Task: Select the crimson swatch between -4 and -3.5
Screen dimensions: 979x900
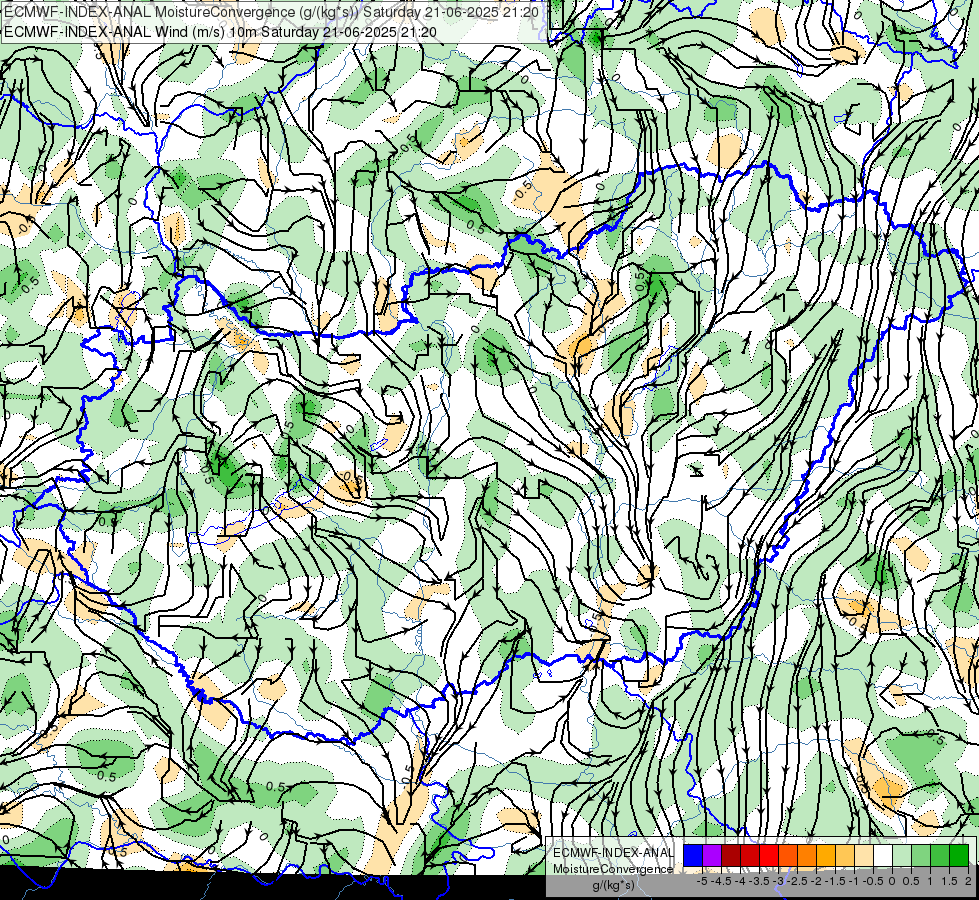Action: pos(750,855)
